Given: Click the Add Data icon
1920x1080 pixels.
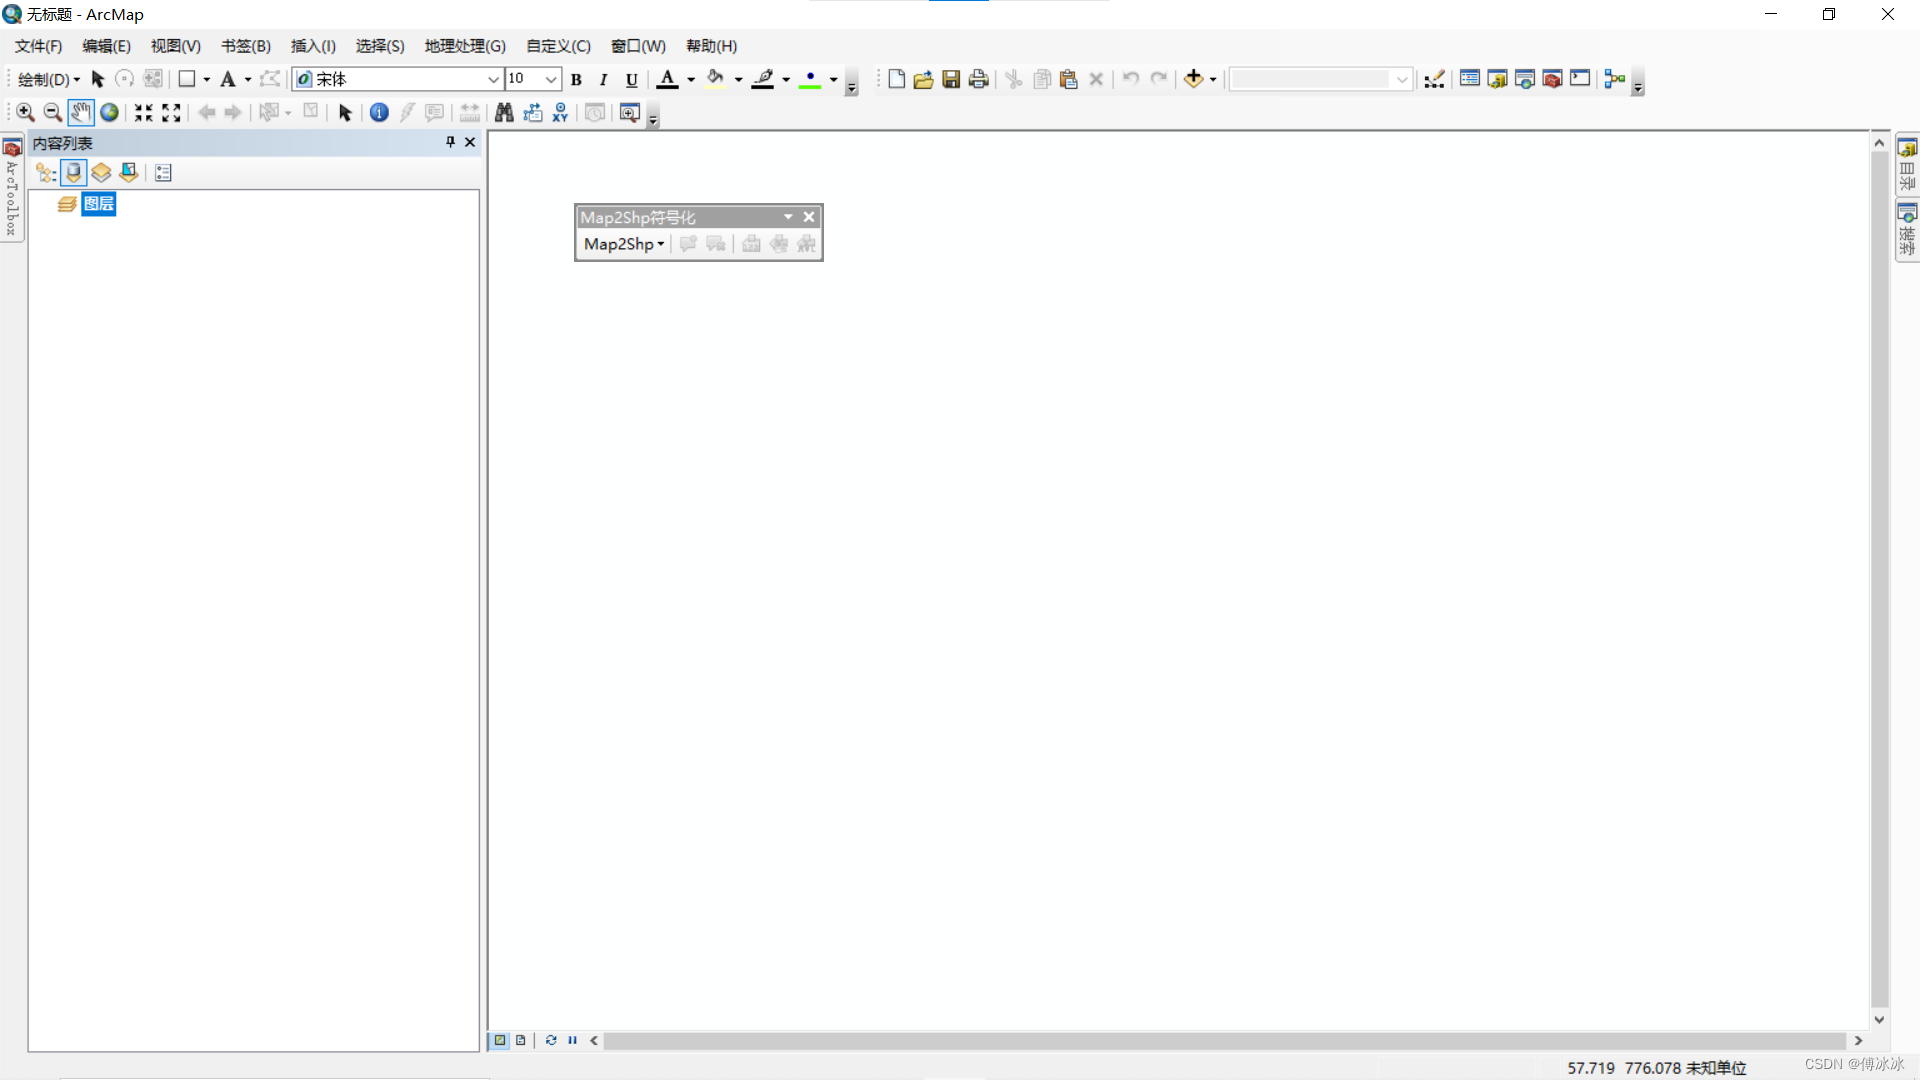Looking at the screenshot, I should click(1193, 79).
